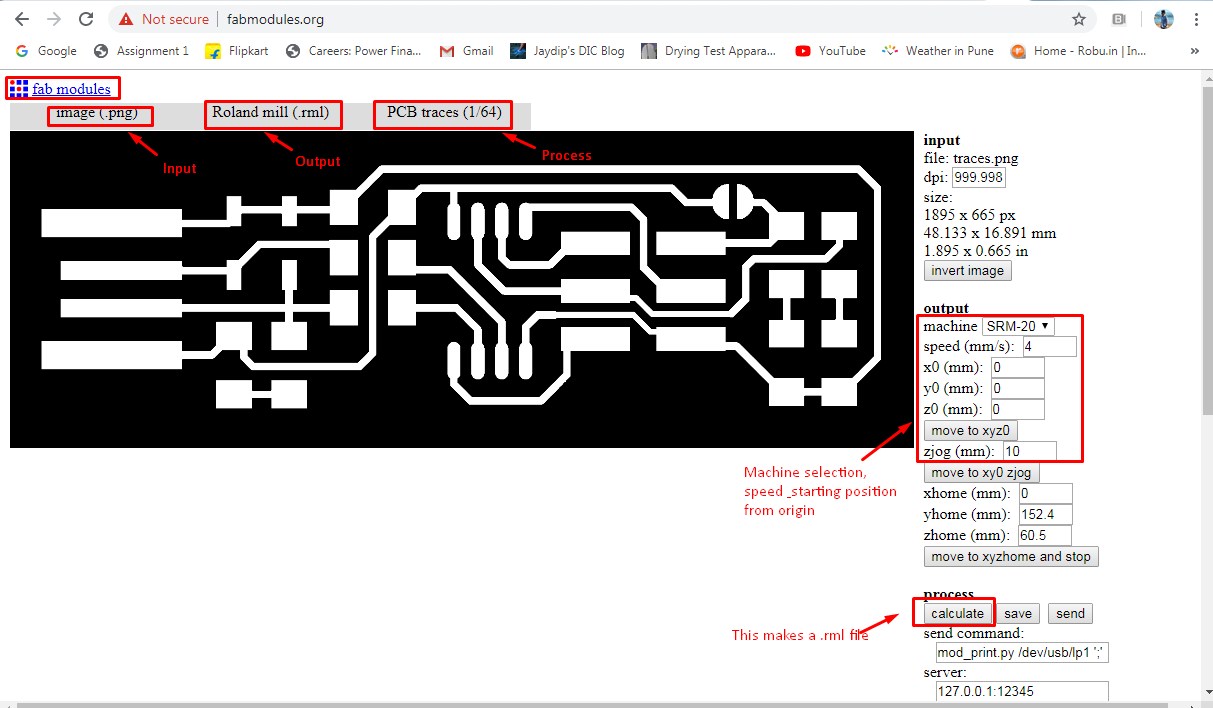Open Weather in Pune bookmark

point(938,50)
